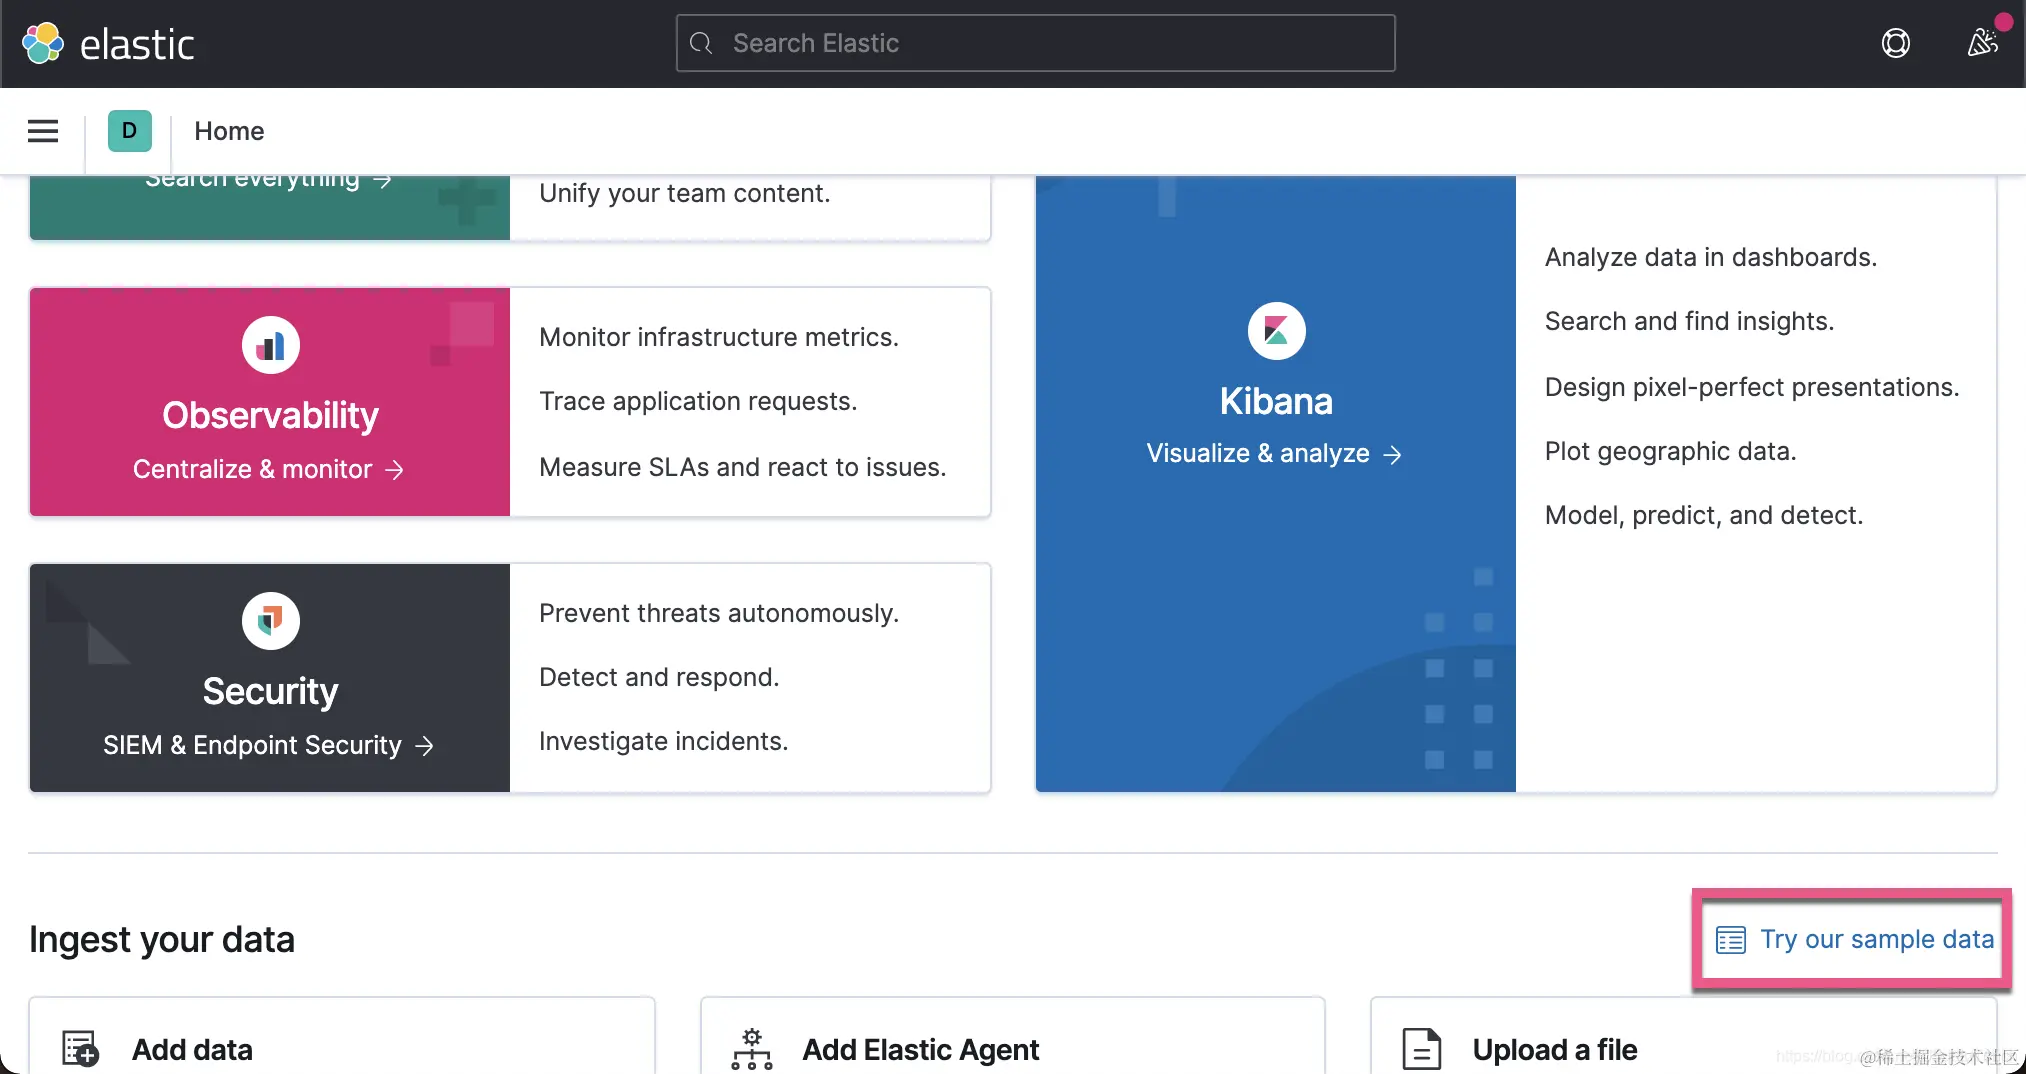Click the text 'Plot geographic data.'
Image resolution: width=2026 pixels, height=1074 pixels.
(x=1670, y=451)
